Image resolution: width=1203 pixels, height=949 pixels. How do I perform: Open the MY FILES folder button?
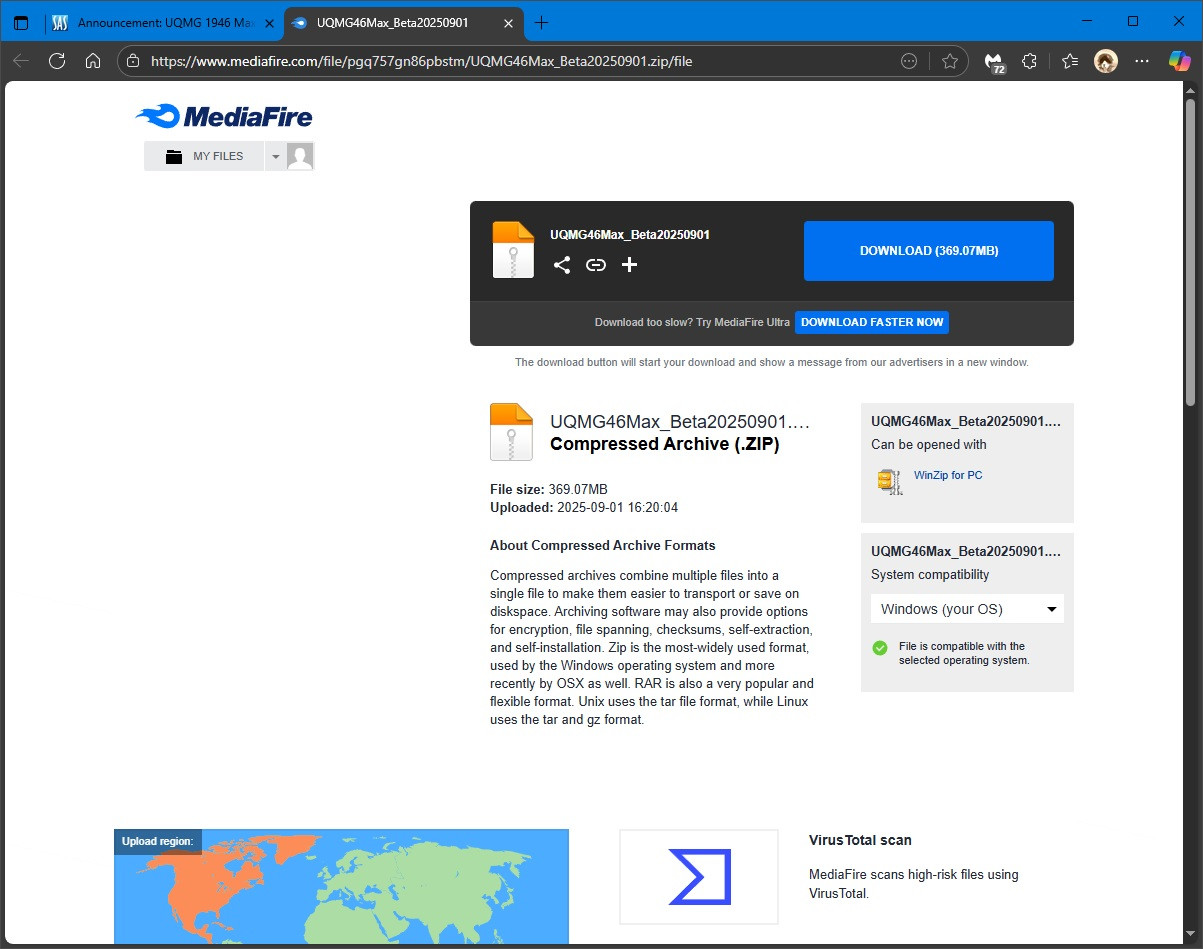(204, 156)
